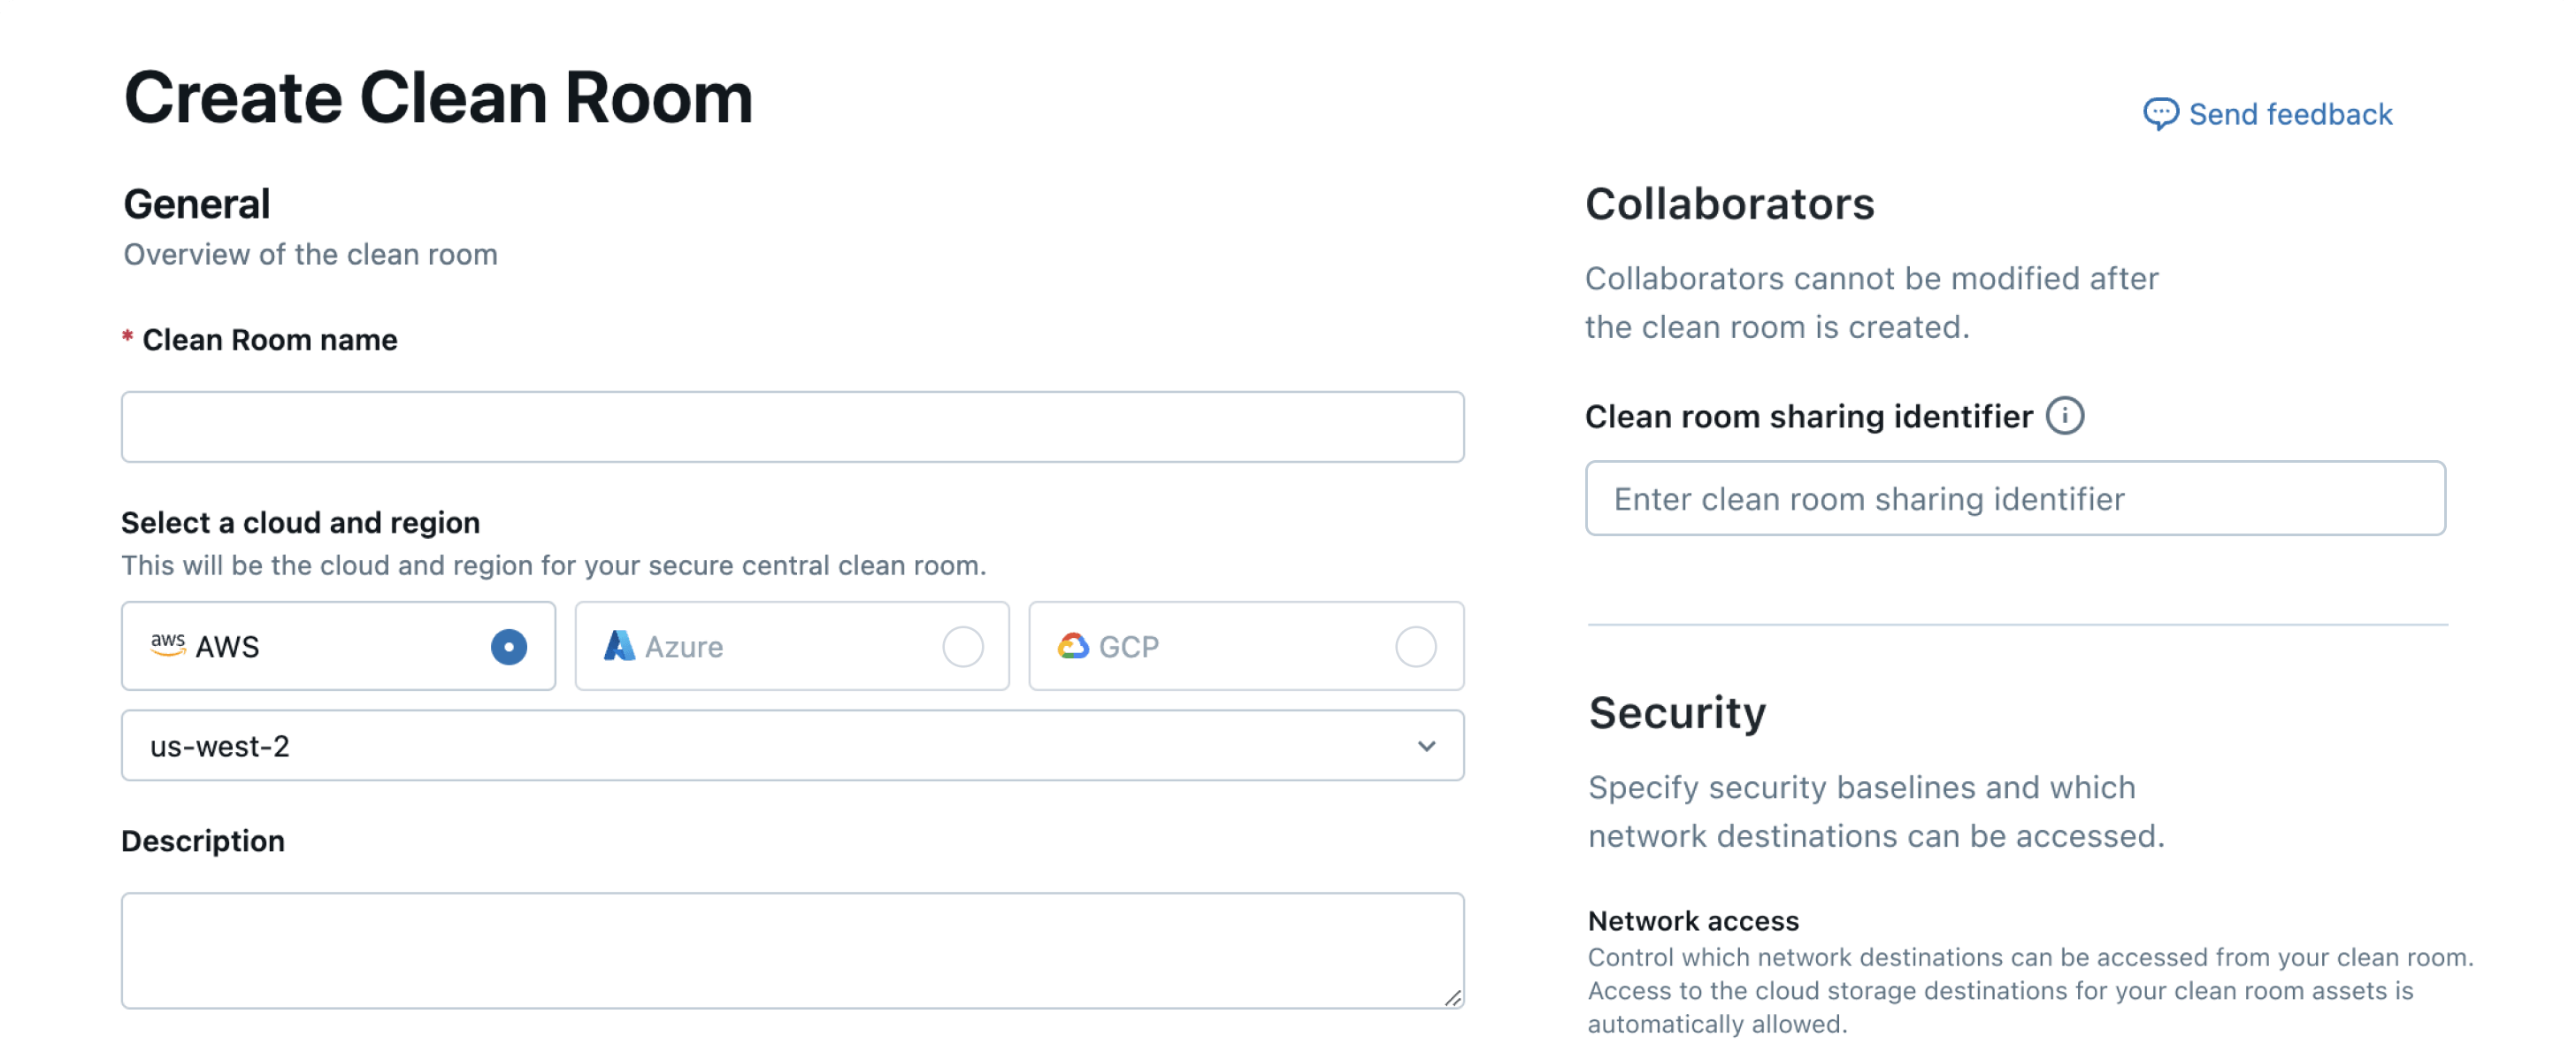Grab the Description box resize handle
This screenshot has height=1060, width=2576.
1452,997
